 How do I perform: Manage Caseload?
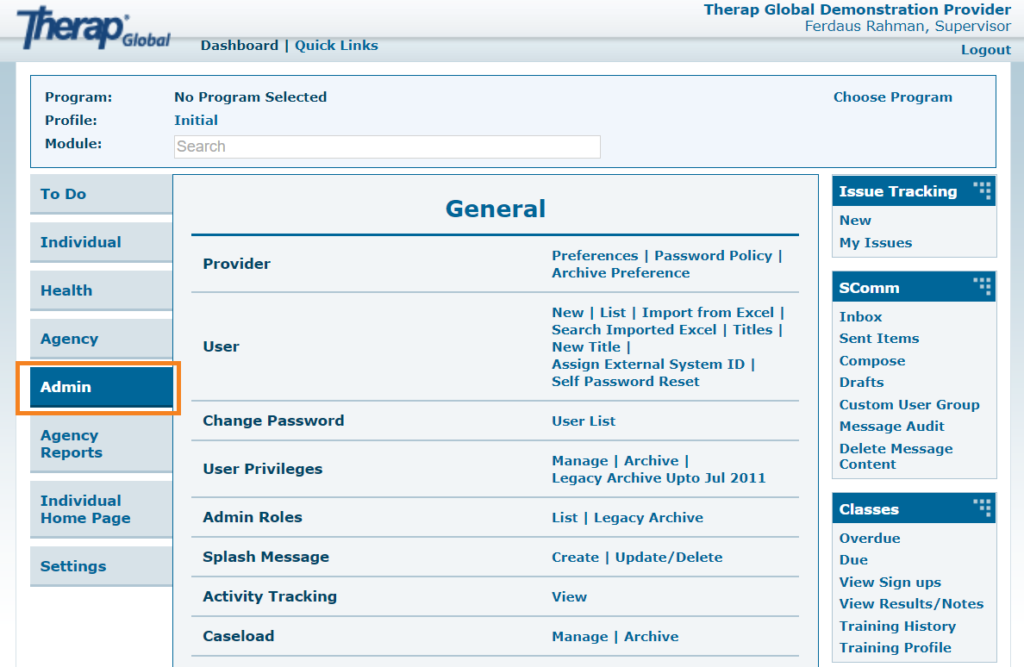(x=580, y=637)
